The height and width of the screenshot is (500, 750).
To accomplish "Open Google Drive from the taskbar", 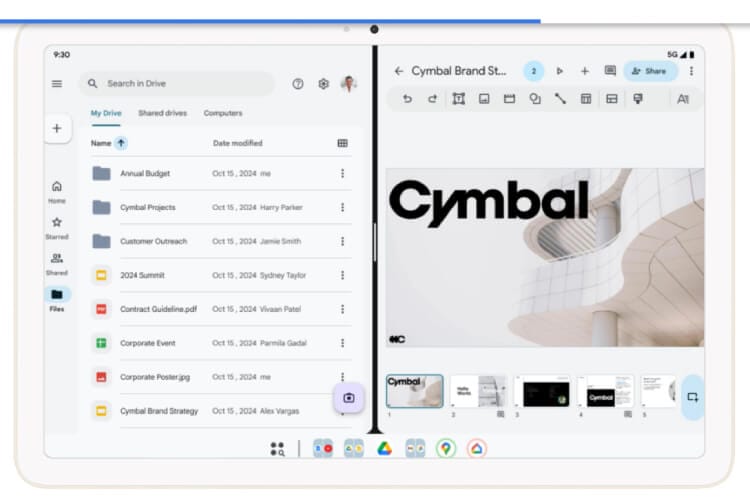I will 385,449.
